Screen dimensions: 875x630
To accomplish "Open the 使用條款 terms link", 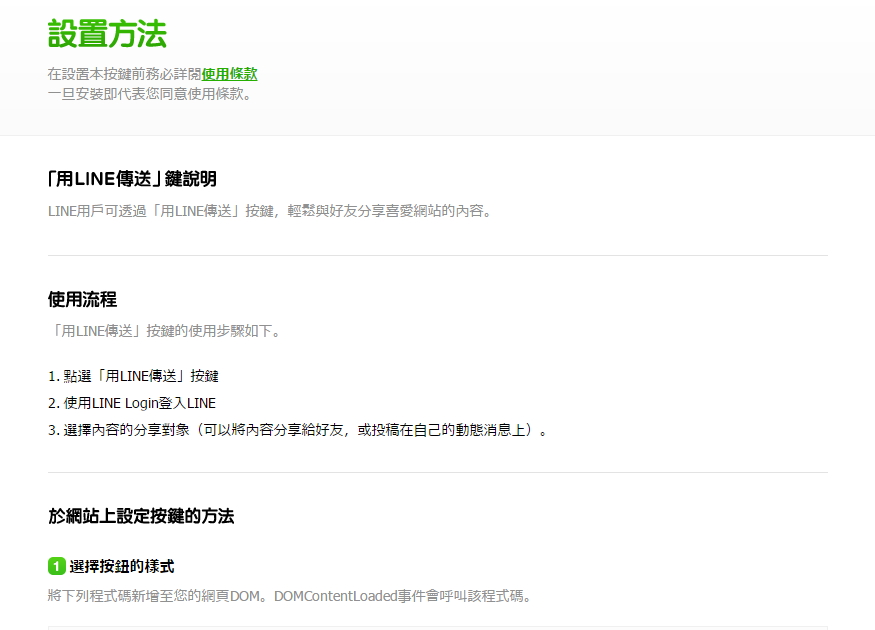I will (229, 74).
